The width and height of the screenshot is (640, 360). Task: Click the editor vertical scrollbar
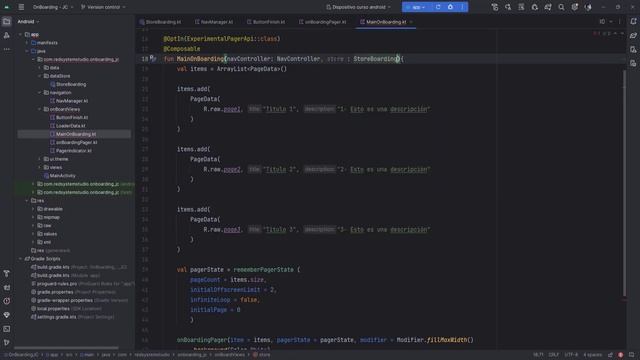(x=624, y=184)
